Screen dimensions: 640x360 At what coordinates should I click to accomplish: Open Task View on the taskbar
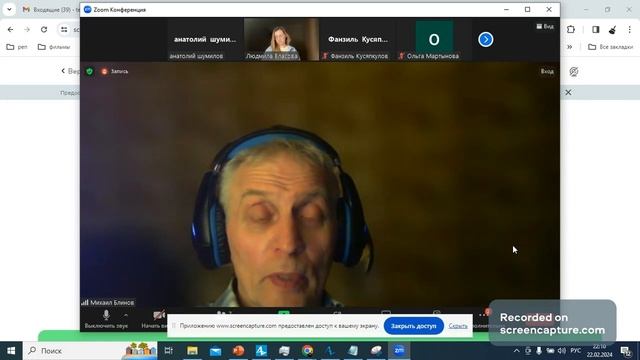(x=169, y=351)
